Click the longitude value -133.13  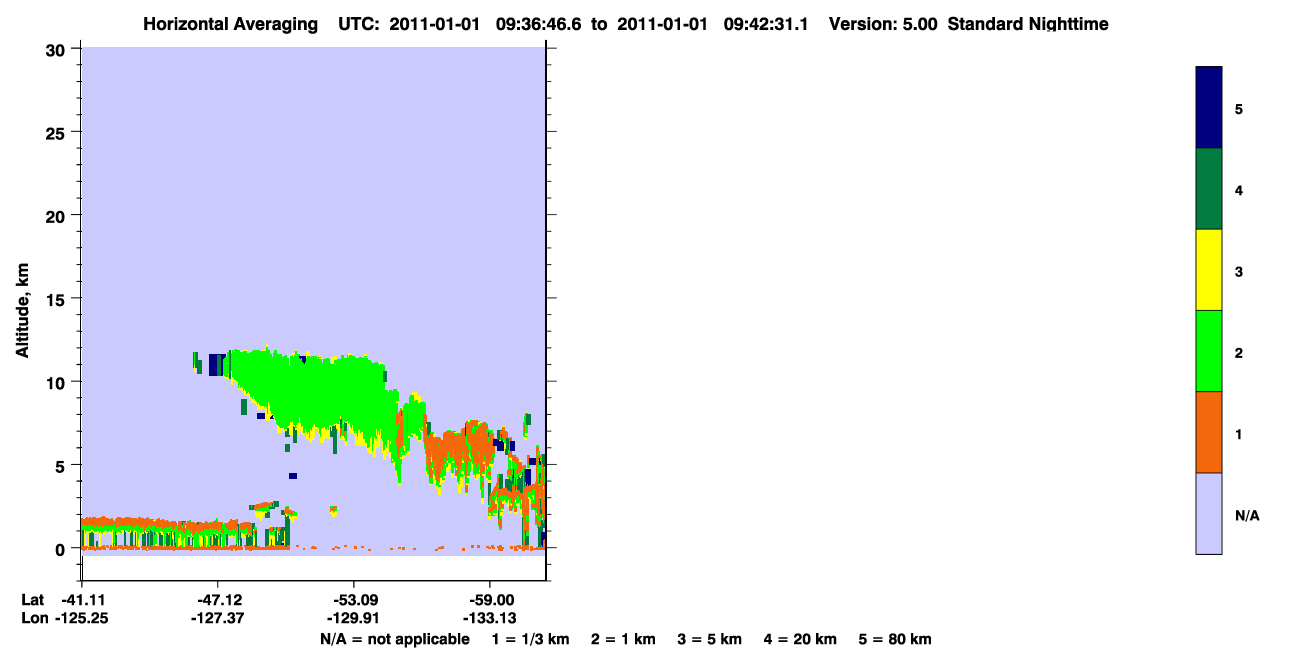[x=489, y=619]
